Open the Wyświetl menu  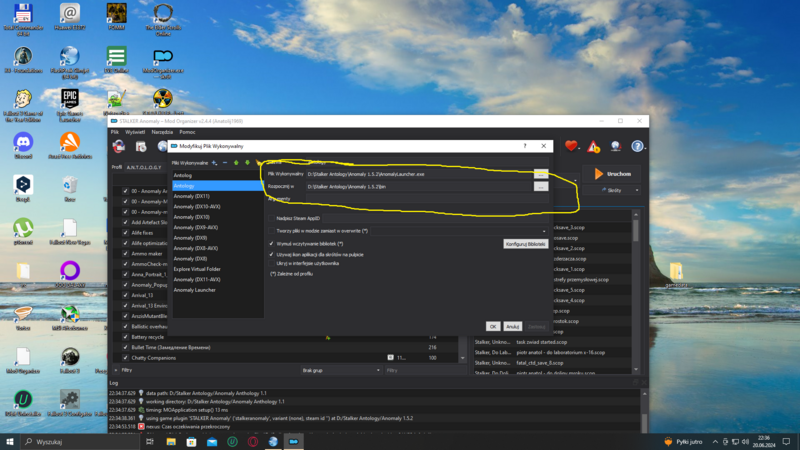coord(135,132)
